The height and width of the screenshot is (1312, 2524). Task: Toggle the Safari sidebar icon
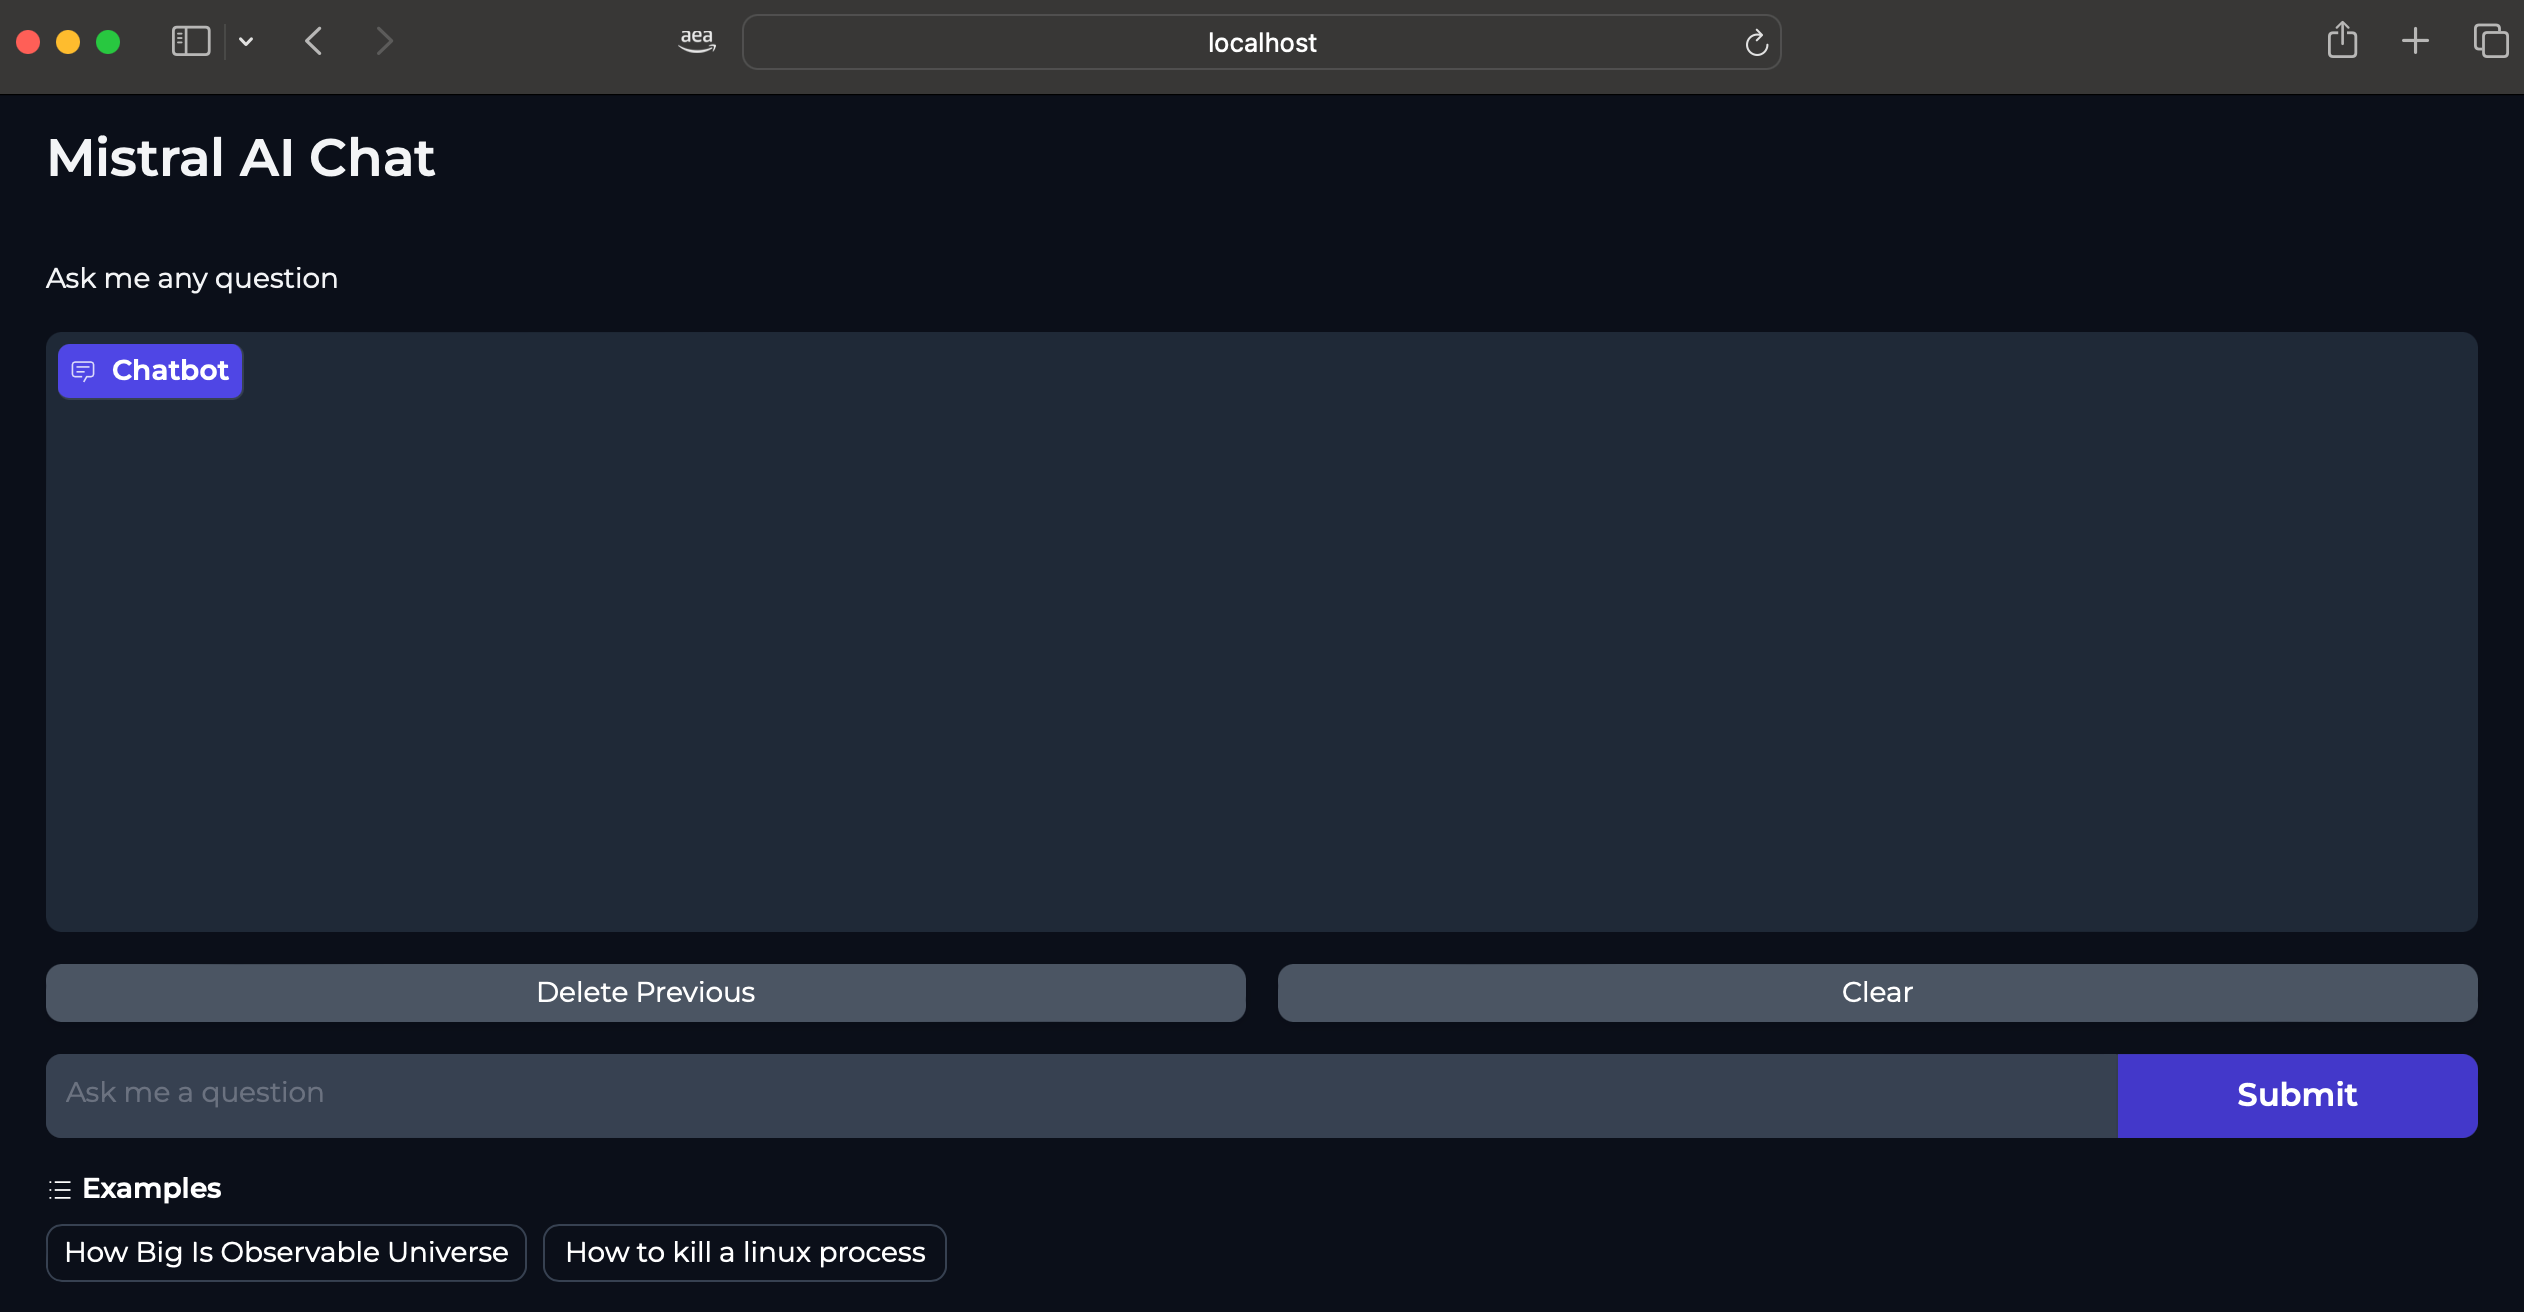coord(190,41)
